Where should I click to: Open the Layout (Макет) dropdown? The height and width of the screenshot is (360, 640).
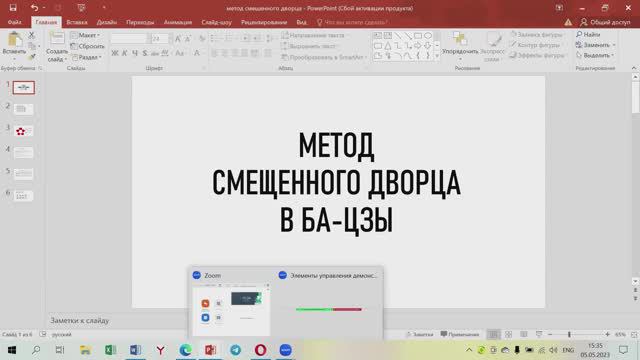coord(85,36)
